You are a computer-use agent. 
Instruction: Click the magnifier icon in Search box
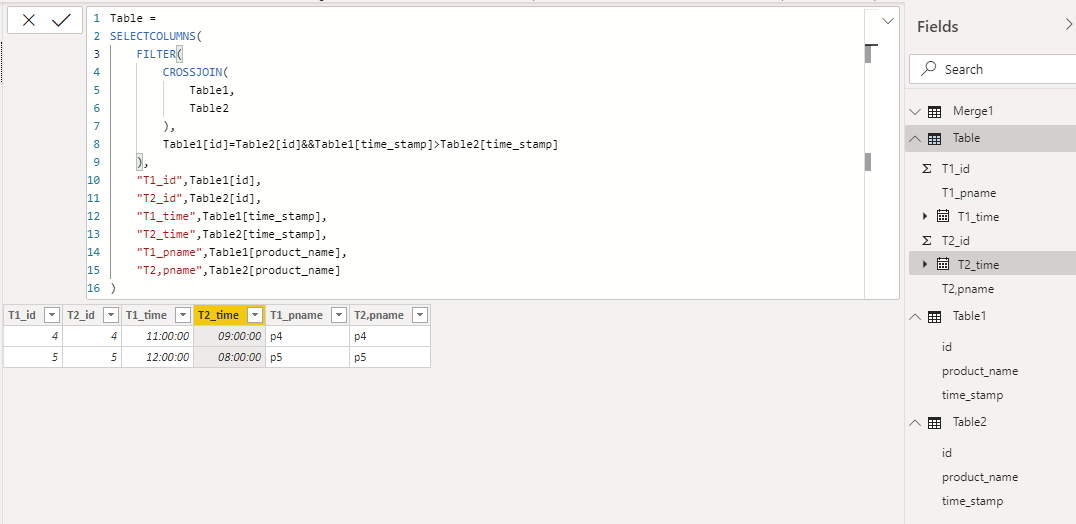929,69
